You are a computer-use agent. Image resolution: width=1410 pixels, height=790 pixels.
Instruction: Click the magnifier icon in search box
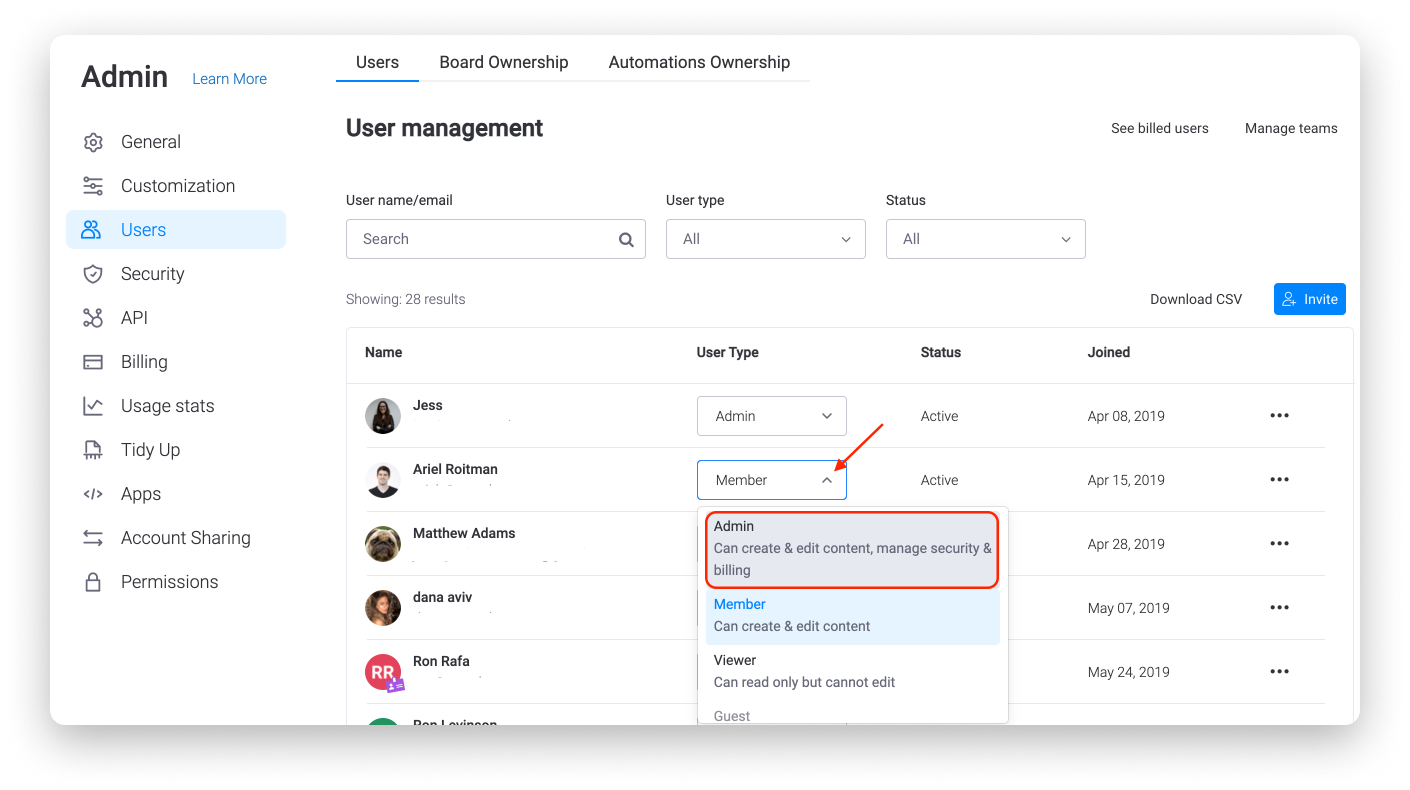(x=626, y=240)
